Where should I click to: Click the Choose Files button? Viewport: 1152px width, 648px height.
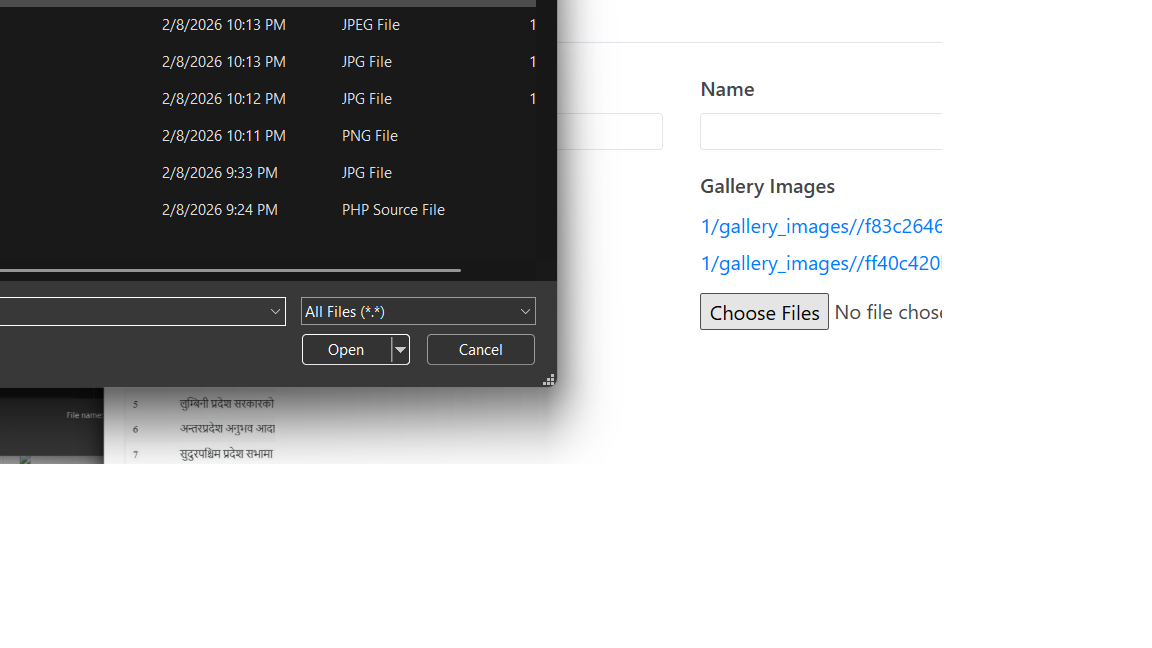tap(764, 312)
